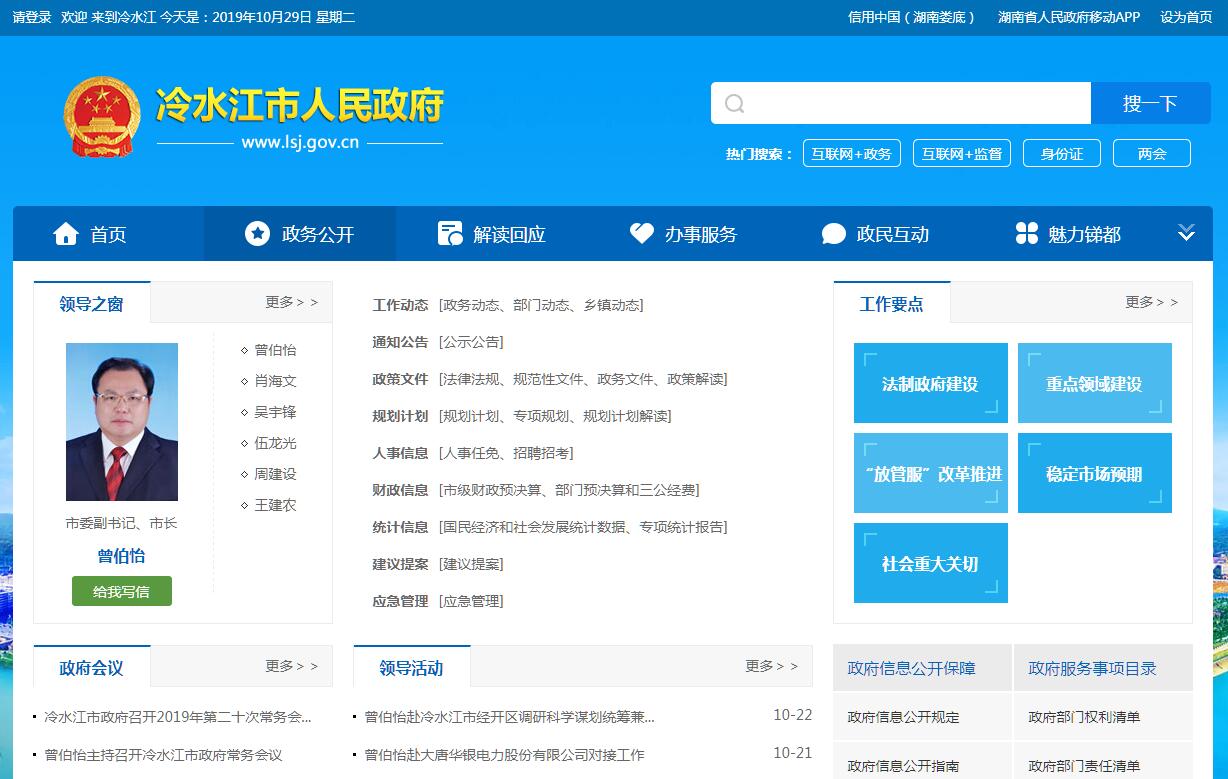Click the national emblem logo
This screenshot has height=779, width=1228.
pyautogui.click(x=103, y=117)
